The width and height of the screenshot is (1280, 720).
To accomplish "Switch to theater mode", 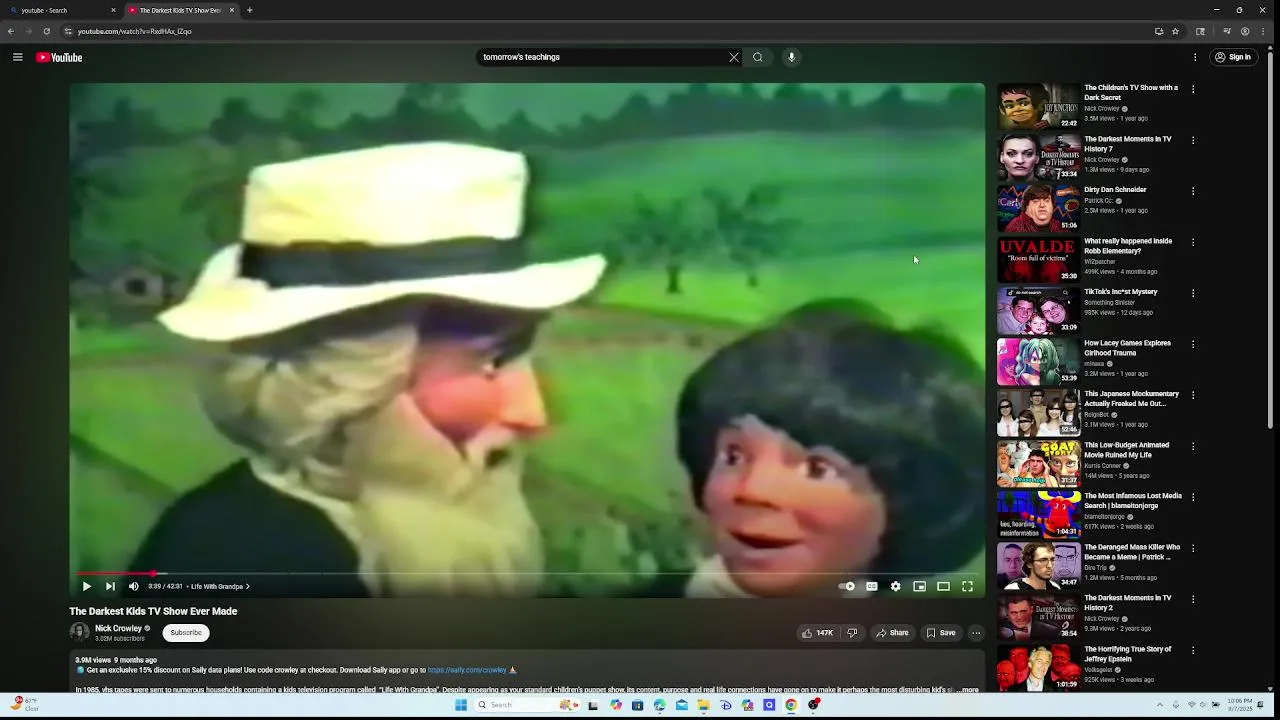I will pos(943,586).
